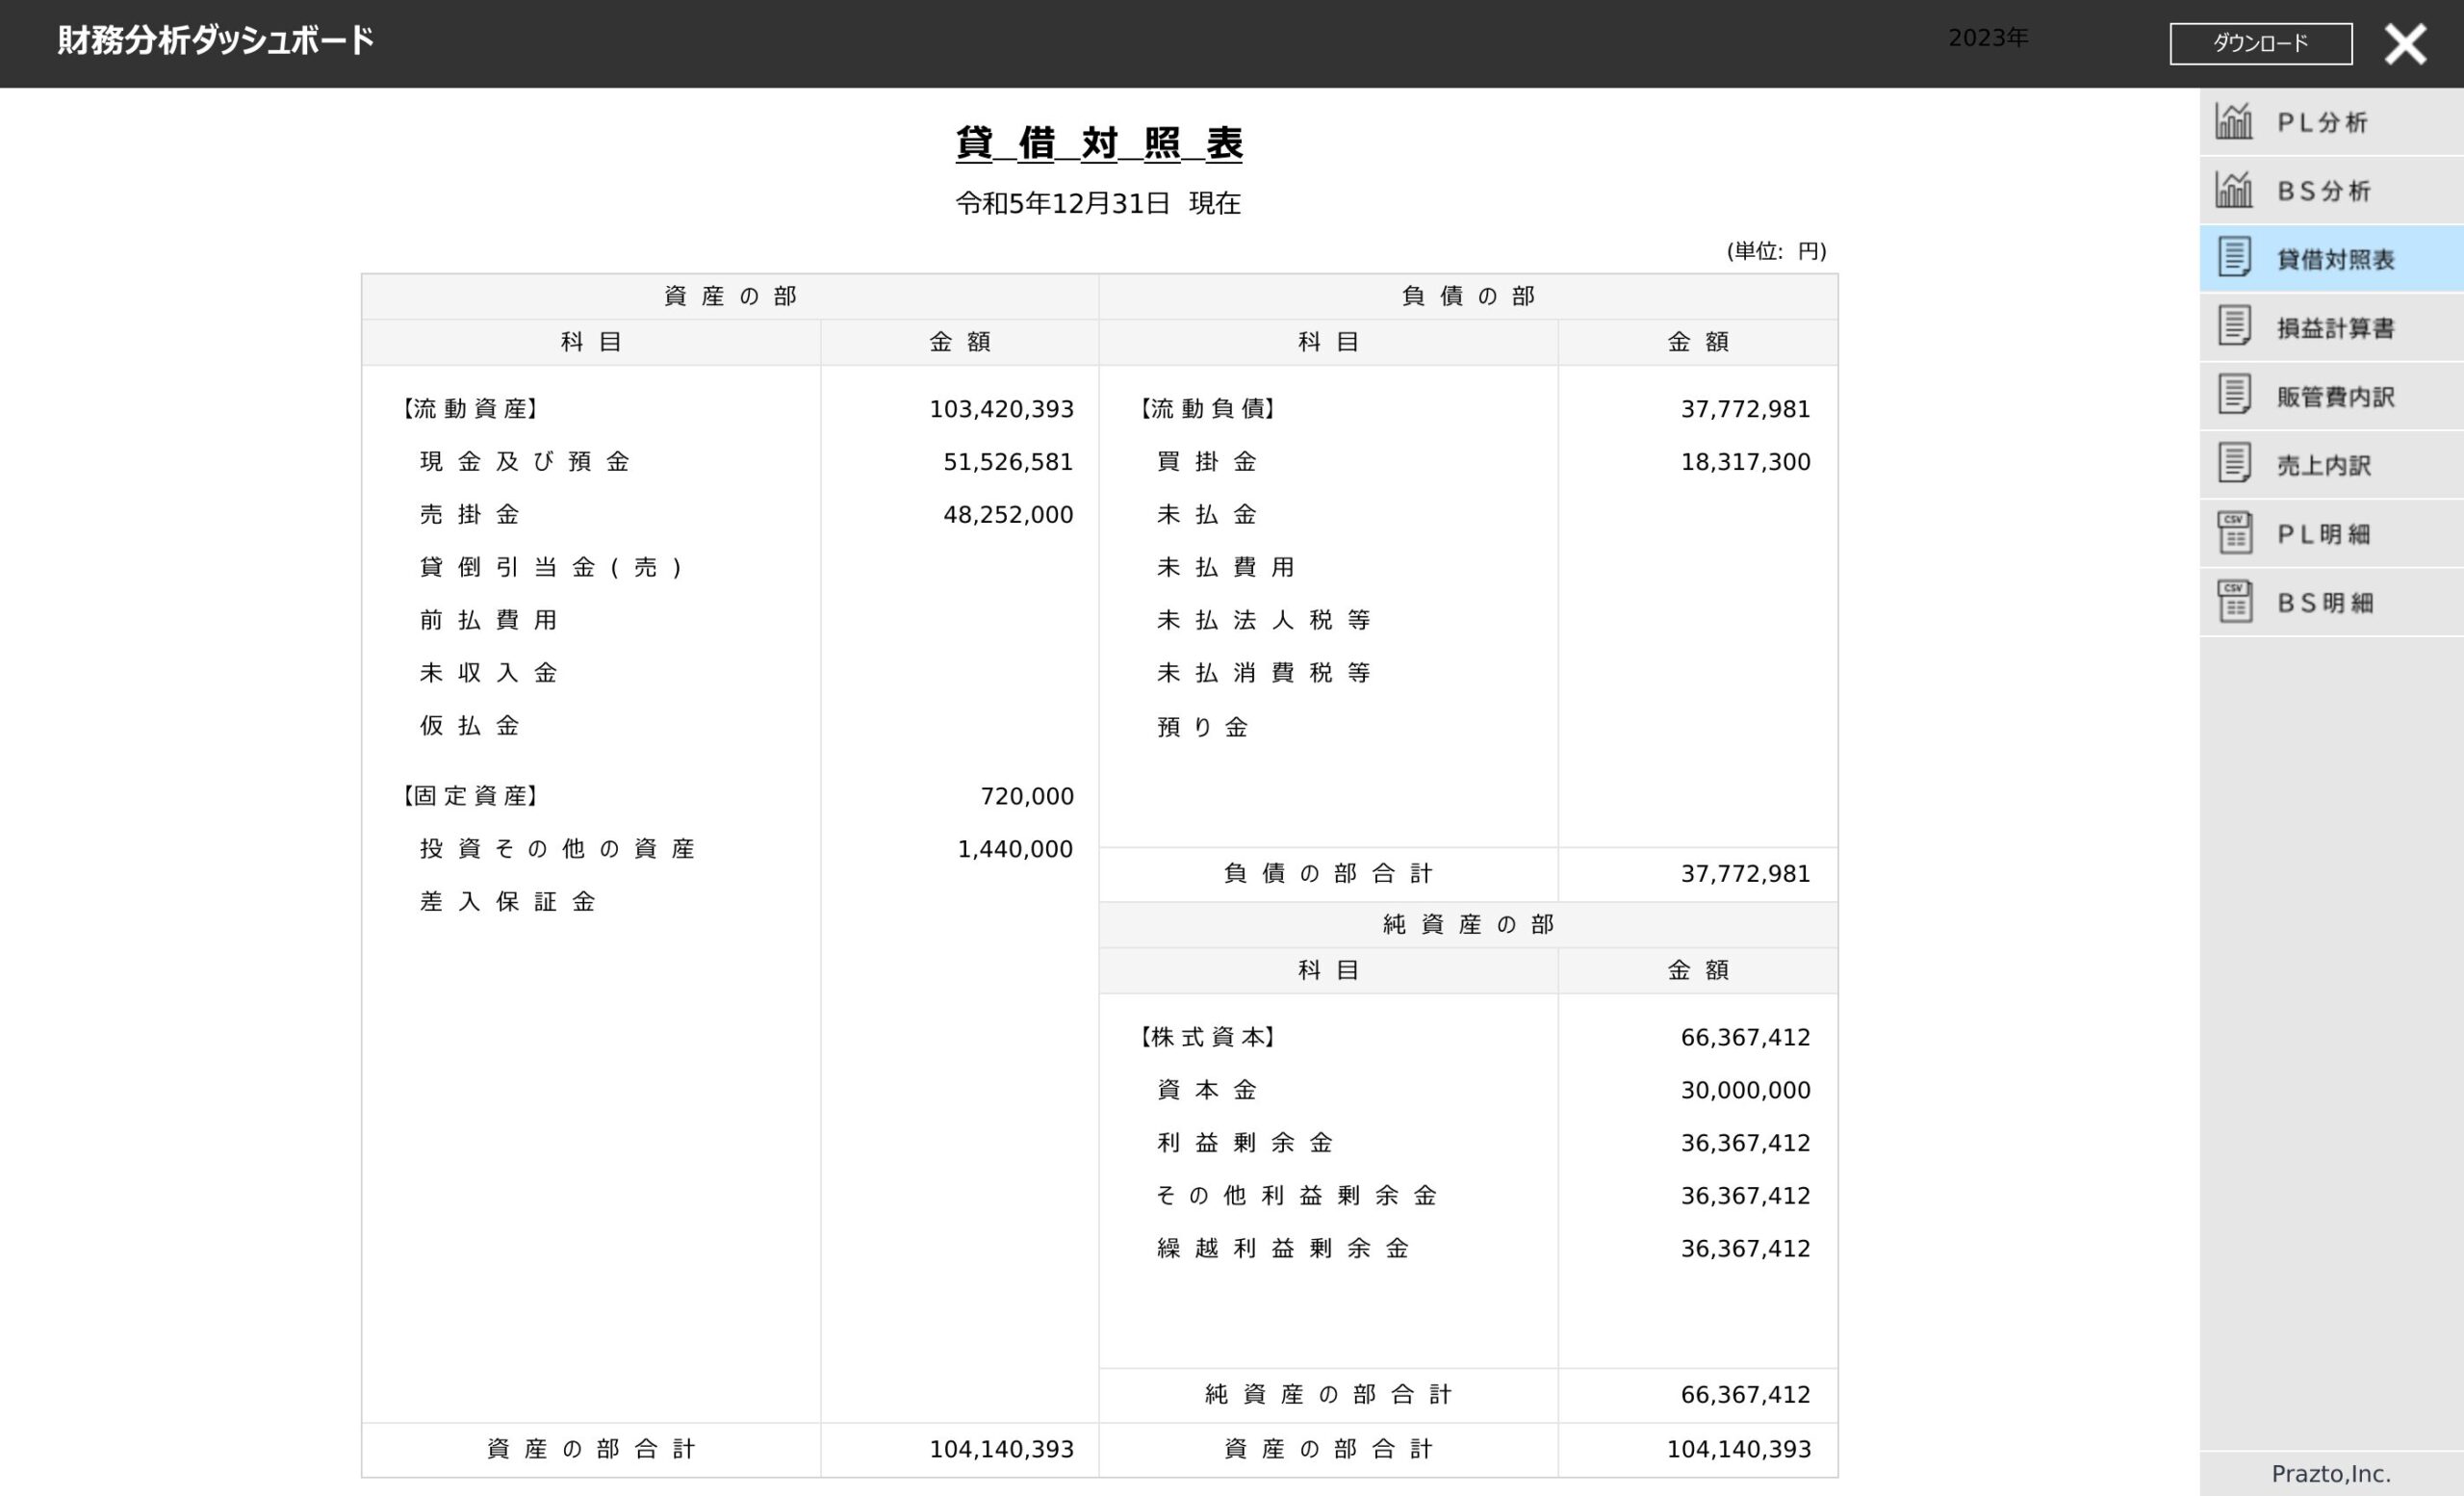Click the PL明細 CSV icon
This screenshot has width=2464, height=1496.
tap(2234, 533)
